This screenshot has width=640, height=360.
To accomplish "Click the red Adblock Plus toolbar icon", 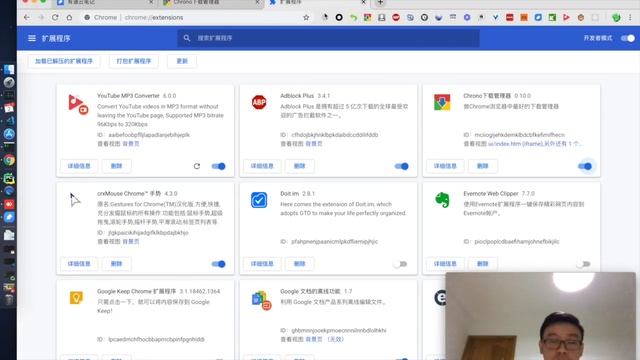I will pos(396,18).
